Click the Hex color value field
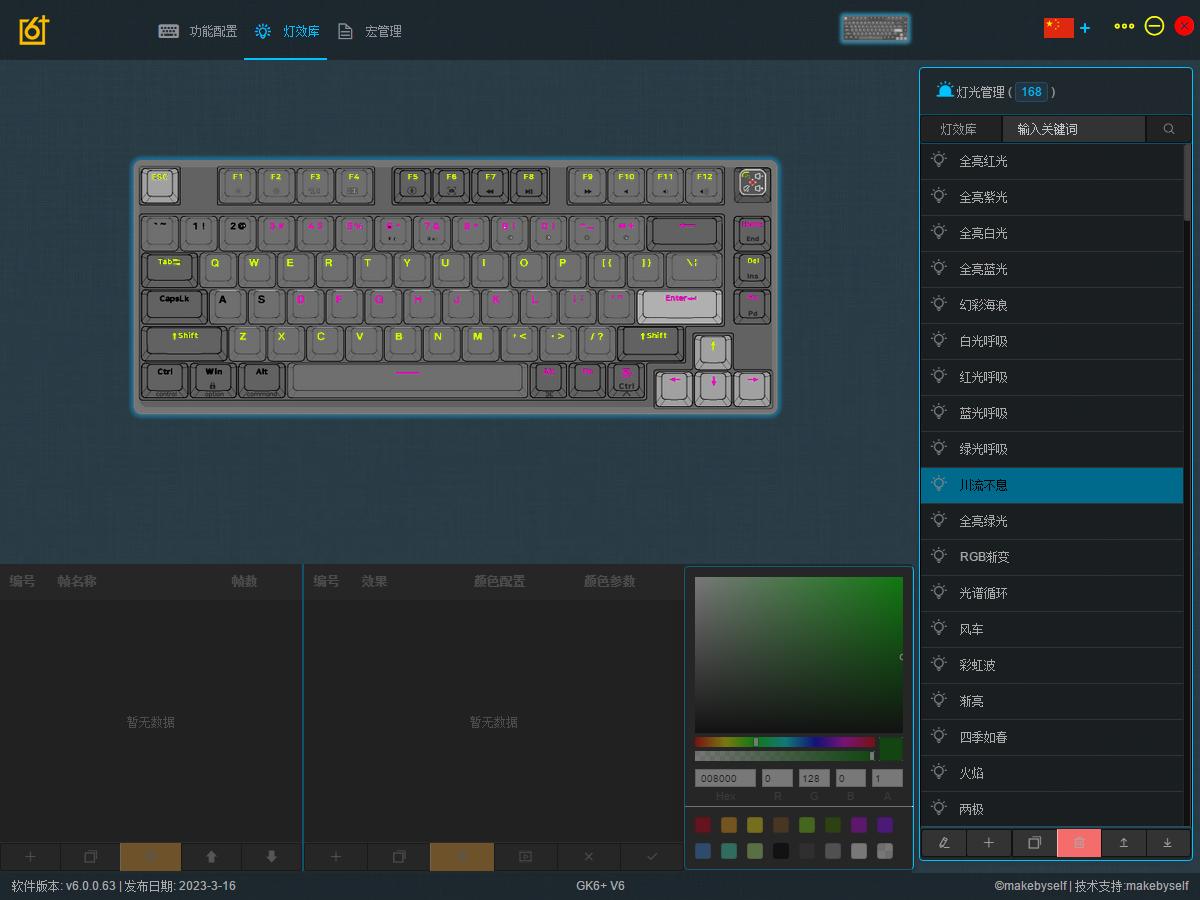The height and width of the screenshot is (900, 1200). 725,778
